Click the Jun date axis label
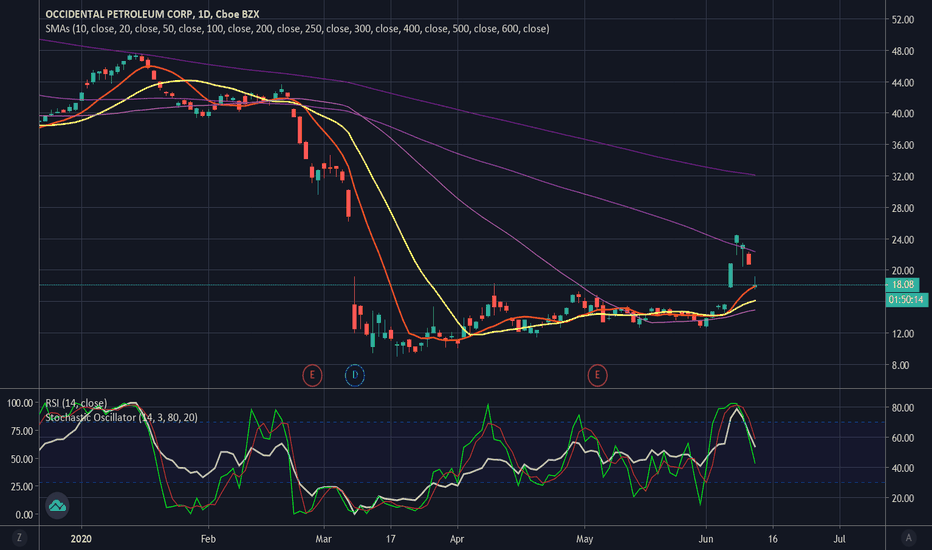This screenshot has height=550, width=932. 706,539
